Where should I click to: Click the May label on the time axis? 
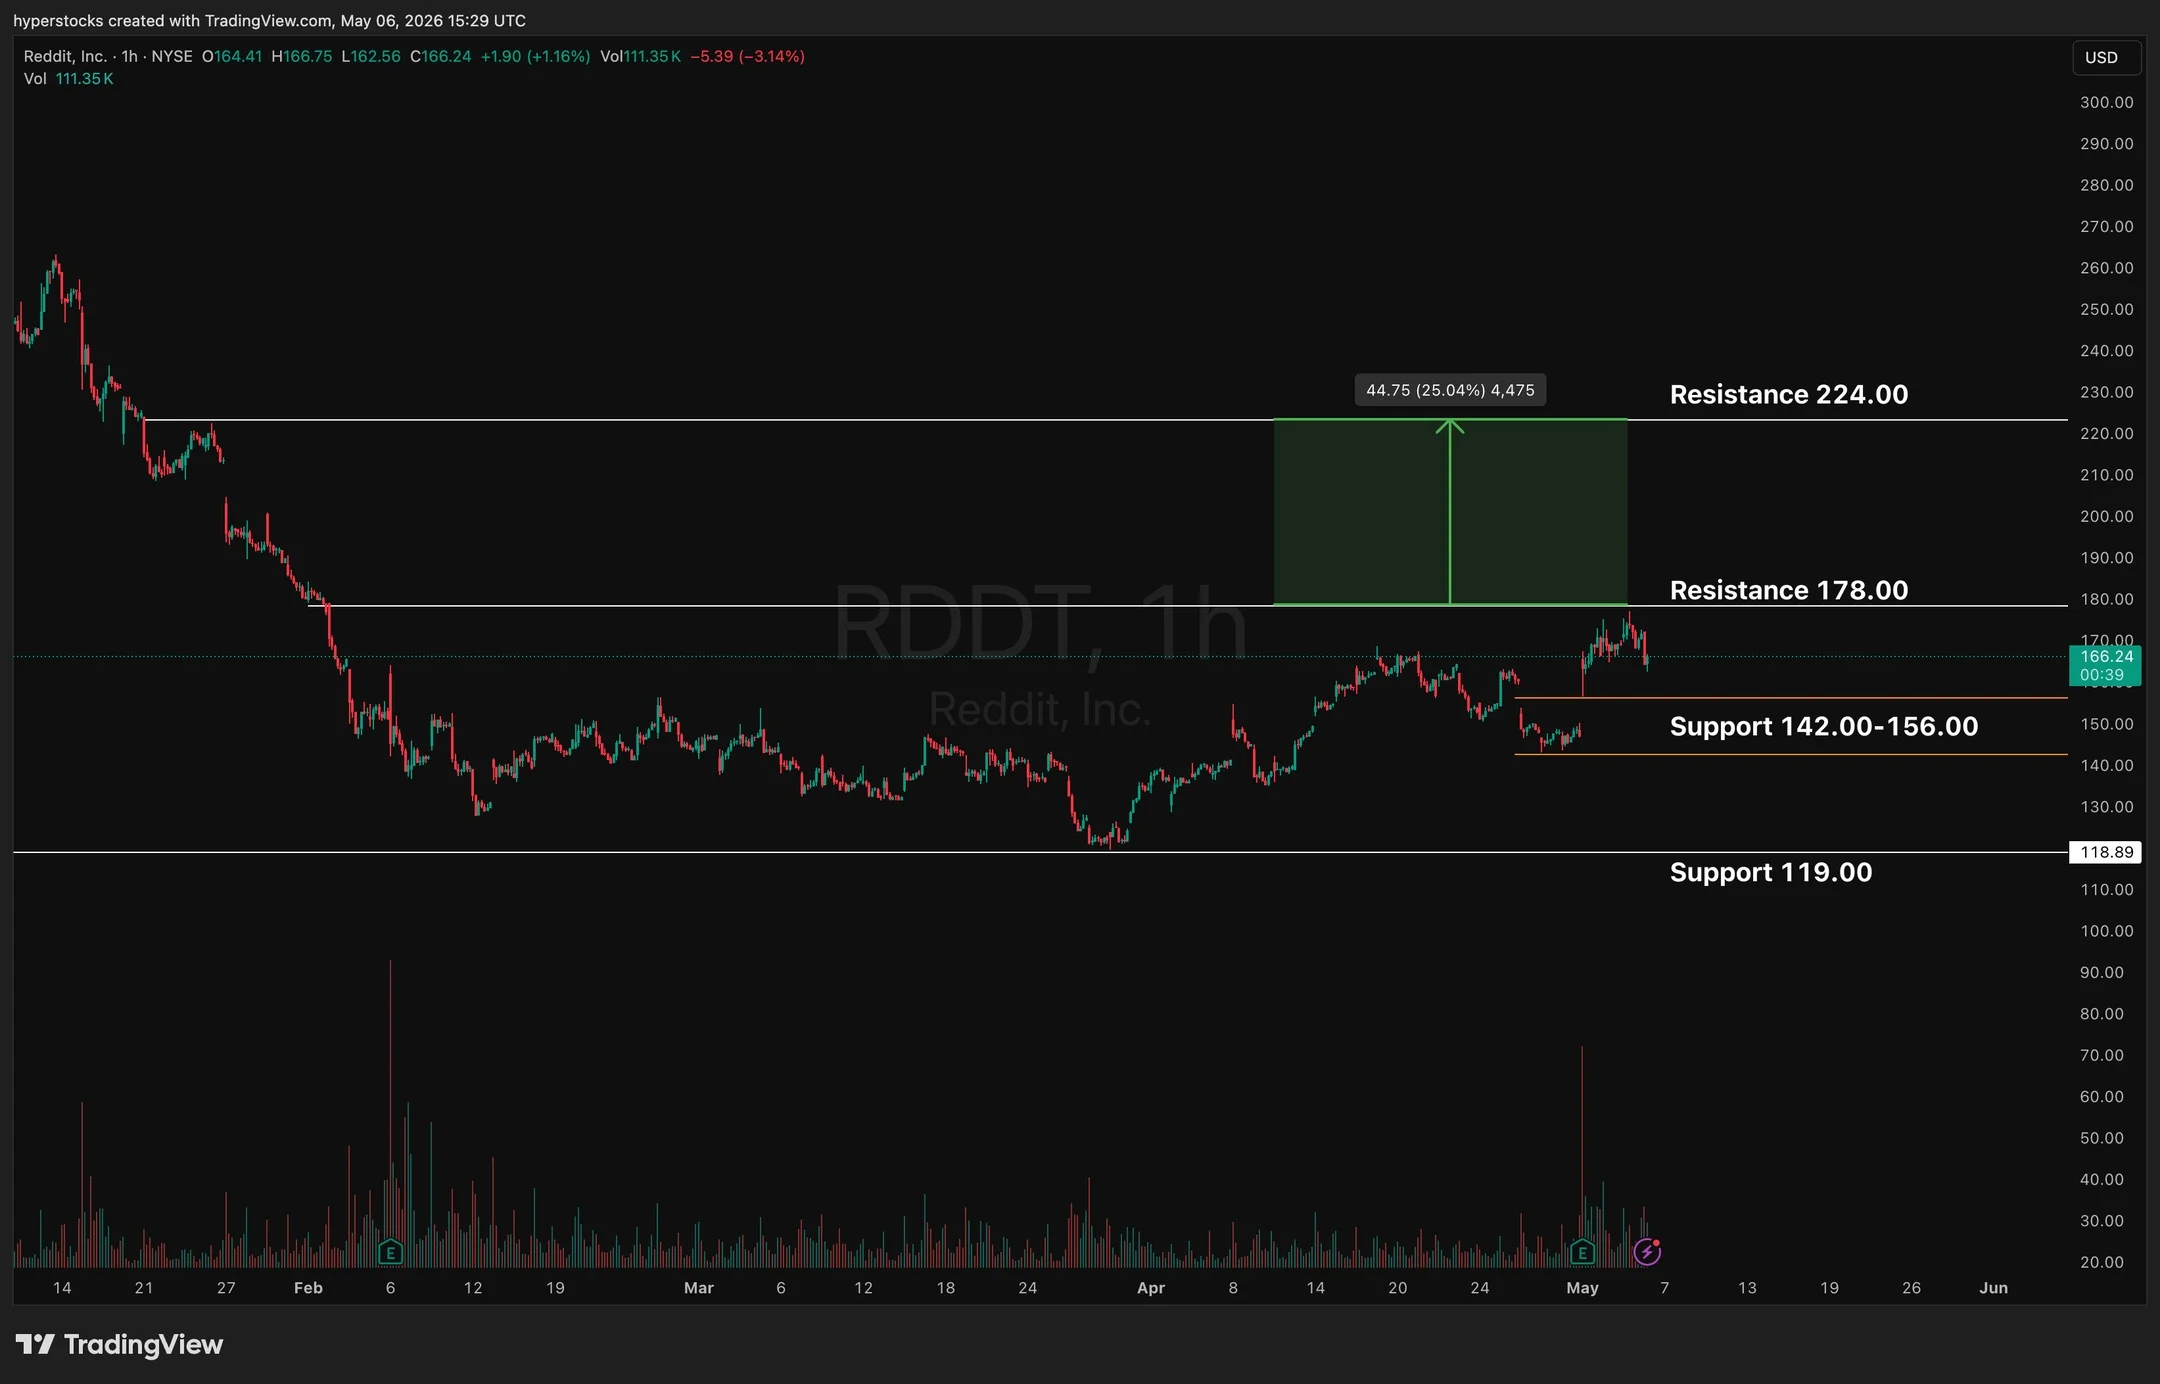pos(1582,1288)
